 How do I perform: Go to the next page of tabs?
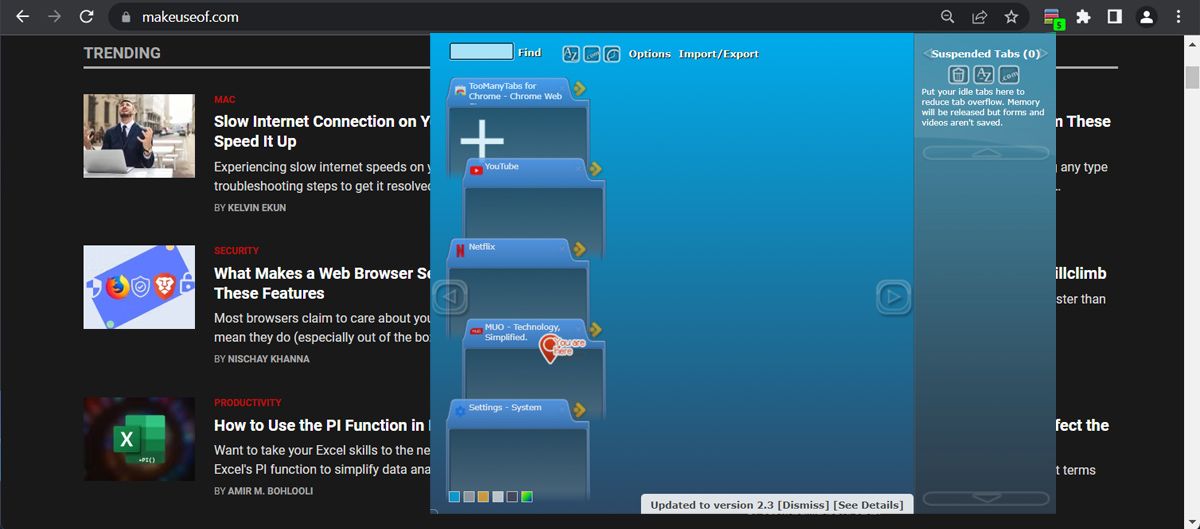(893, 296)
